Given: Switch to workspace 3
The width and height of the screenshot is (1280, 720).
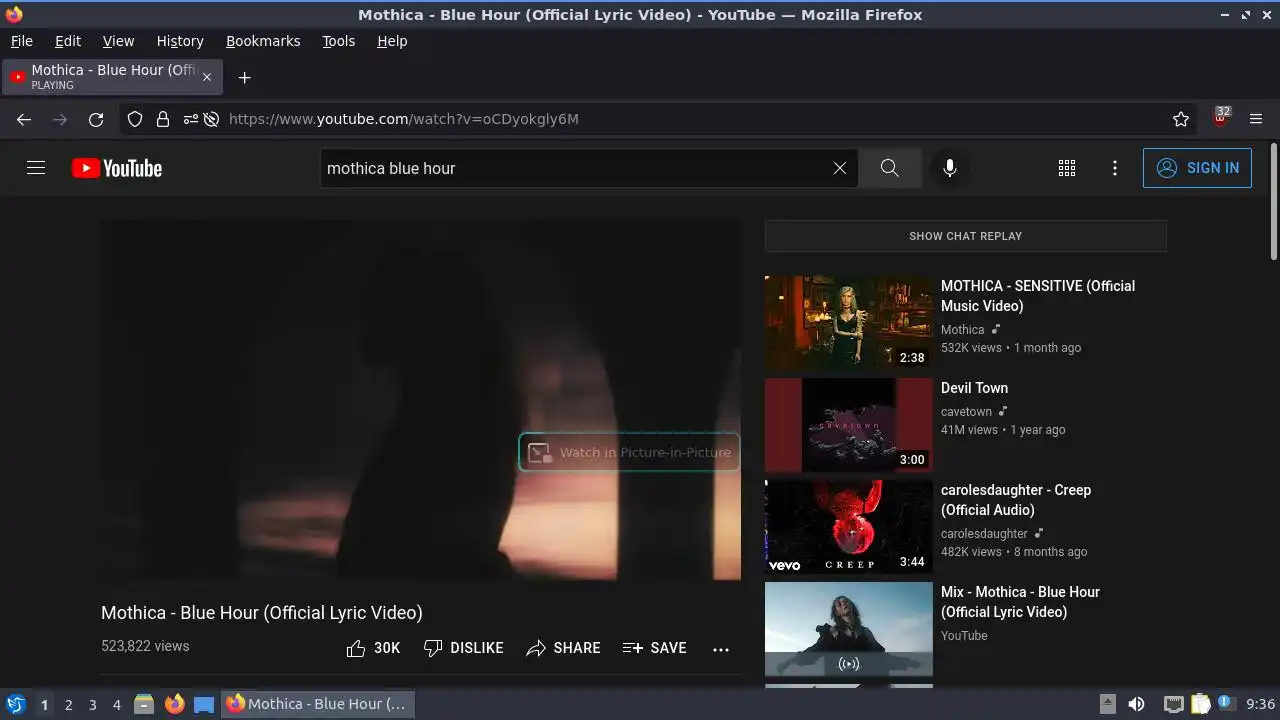Looking at the screenshot, I should coord(92,705).
